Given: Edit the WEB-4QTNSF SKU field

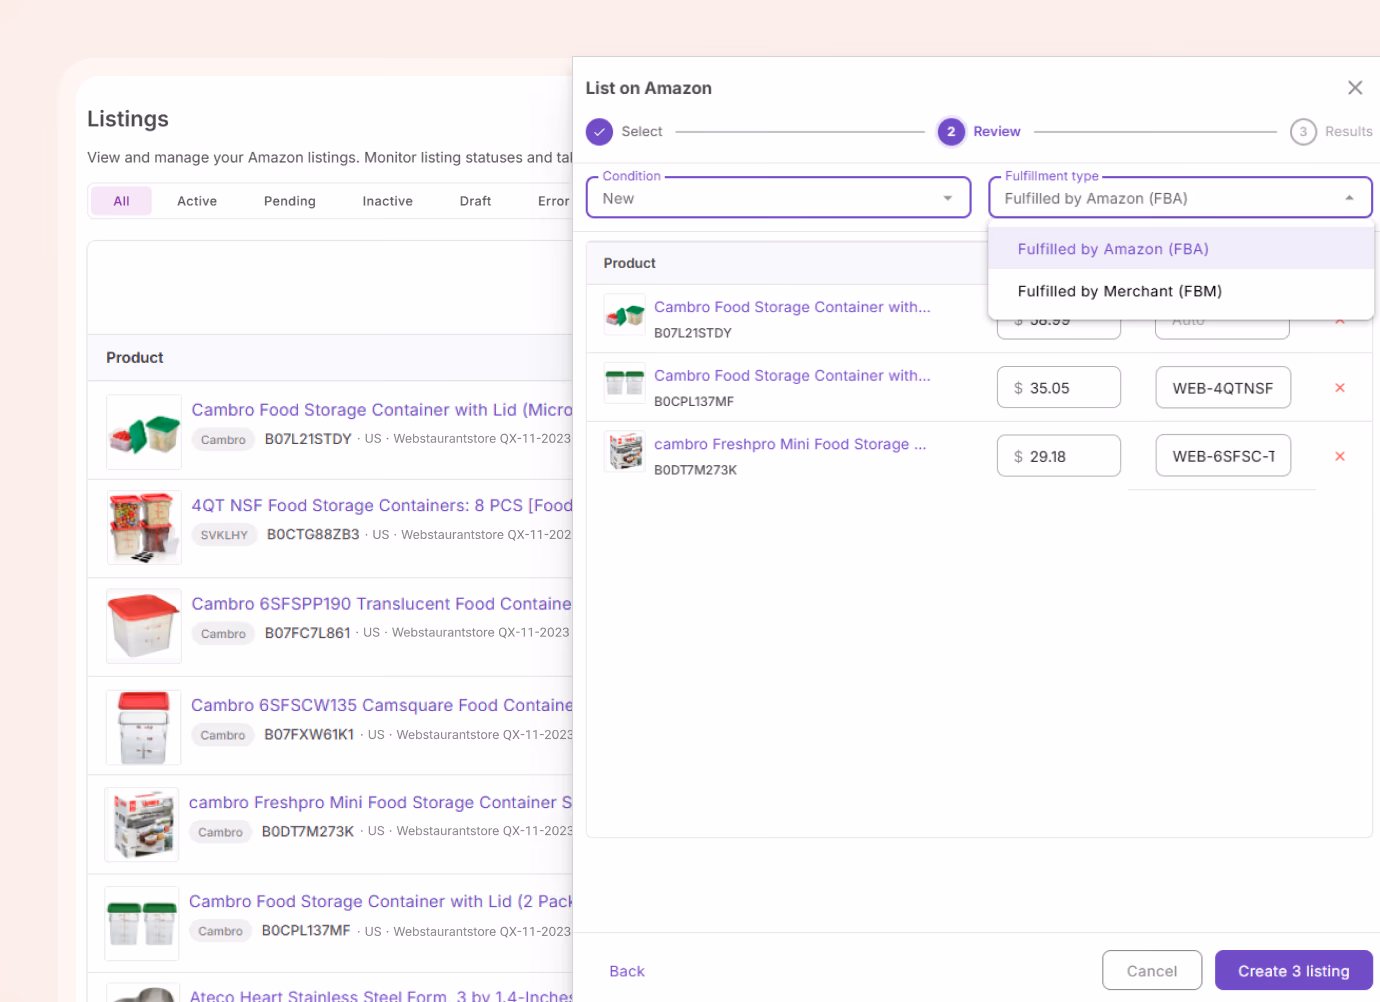Looking at the screenshot, I should click(x=1223, y=388).
